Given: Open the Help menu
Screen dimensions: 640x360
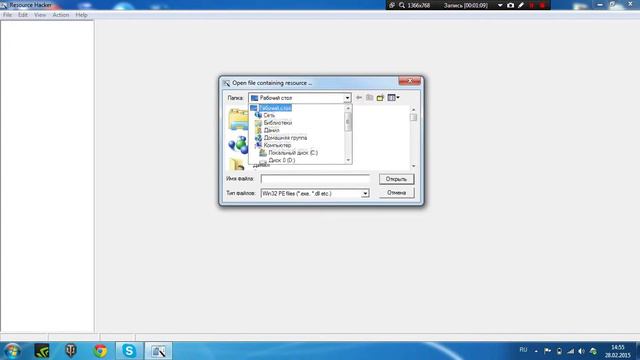Looking at the screenshot, I should click(81, 15).
